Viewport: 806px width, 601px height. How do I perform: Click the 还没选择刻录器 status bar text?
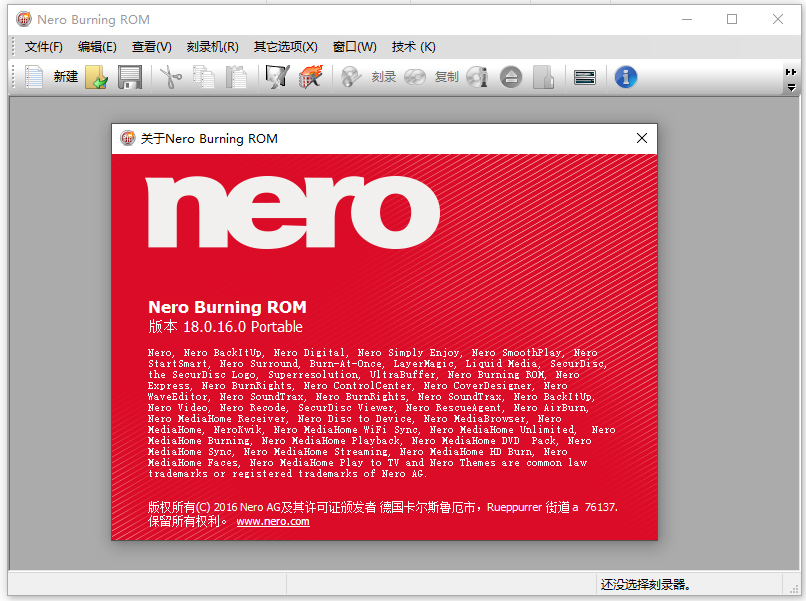646,585
